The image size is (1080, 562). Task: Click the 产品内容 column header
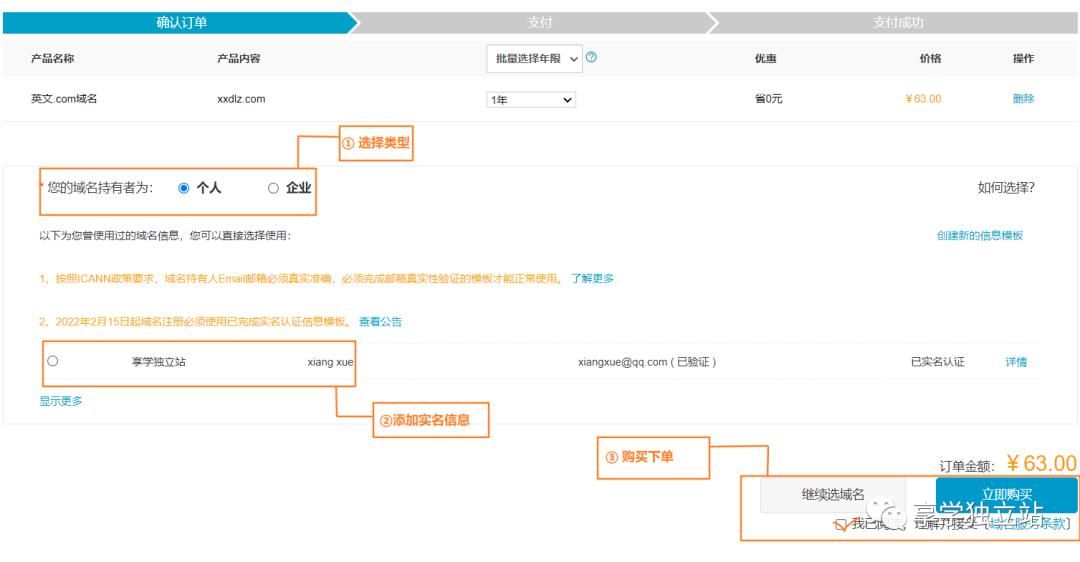[x=239, y=59]
